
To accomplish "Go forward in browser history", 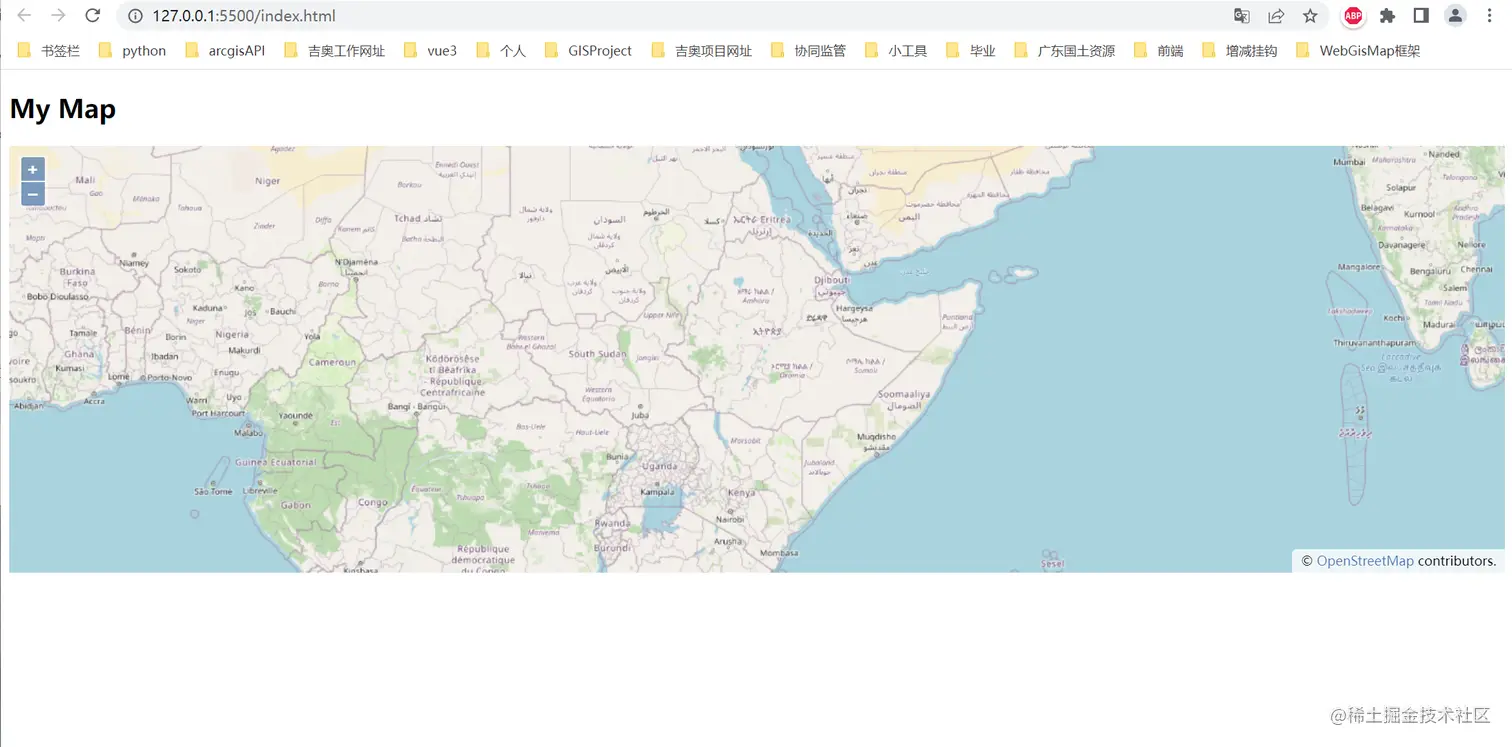I will click(x=59, y=16).
